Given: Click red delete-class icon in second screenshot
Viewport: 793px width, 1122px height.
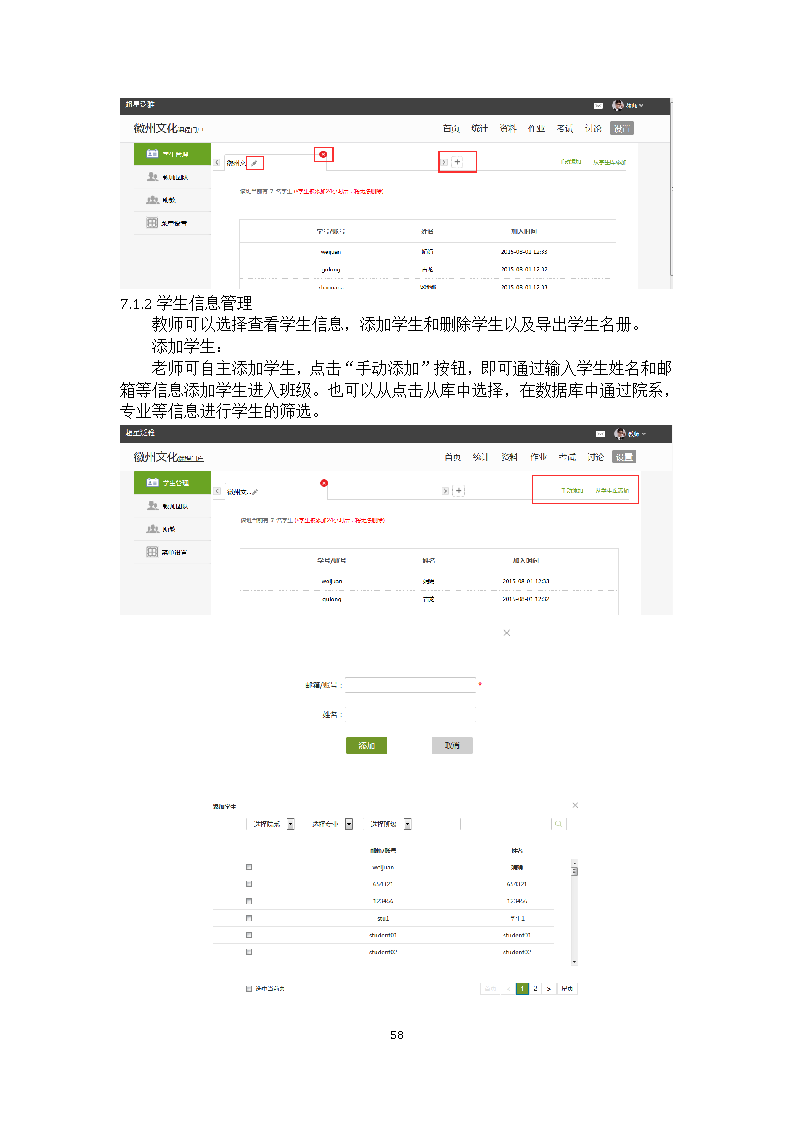Looking at the screenshot, I should [x=324, y=483].
